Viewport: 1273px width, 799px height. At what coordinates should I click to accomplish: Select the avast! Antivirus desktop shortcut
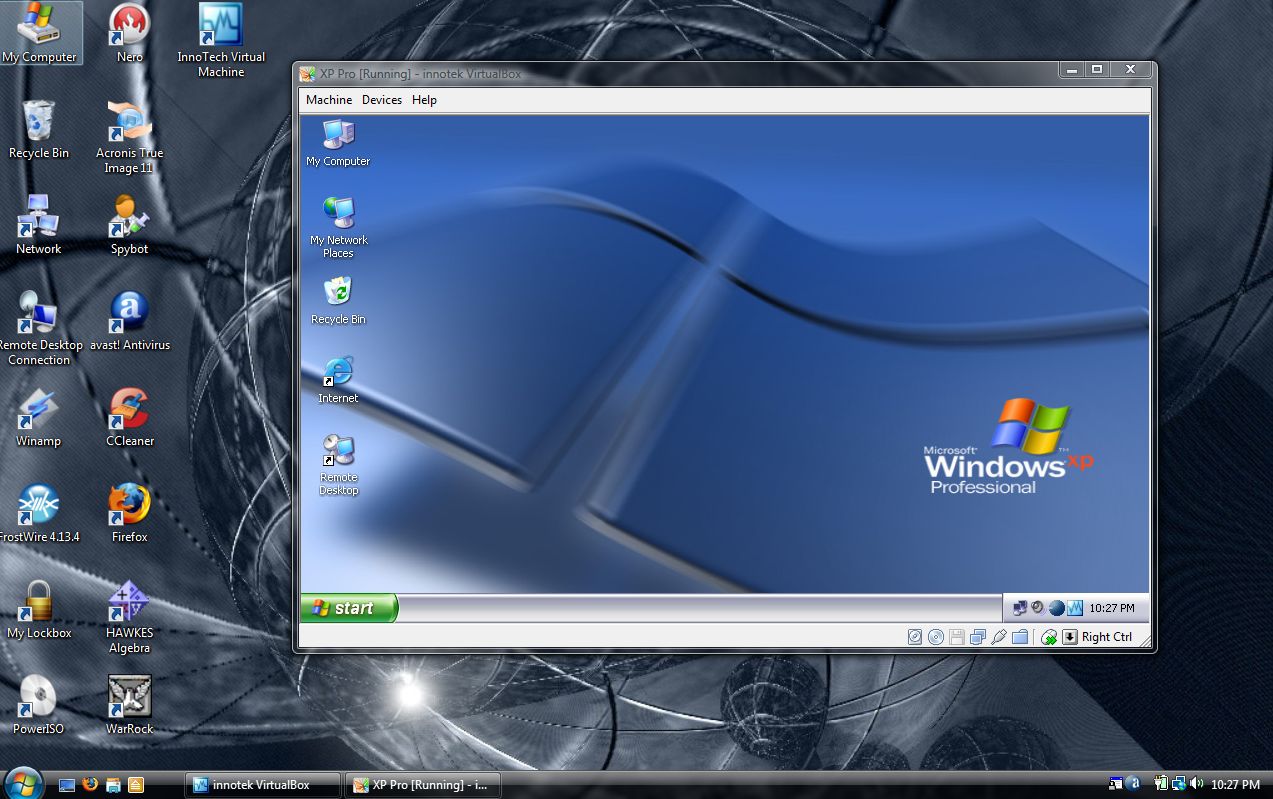tap(129, 322)
